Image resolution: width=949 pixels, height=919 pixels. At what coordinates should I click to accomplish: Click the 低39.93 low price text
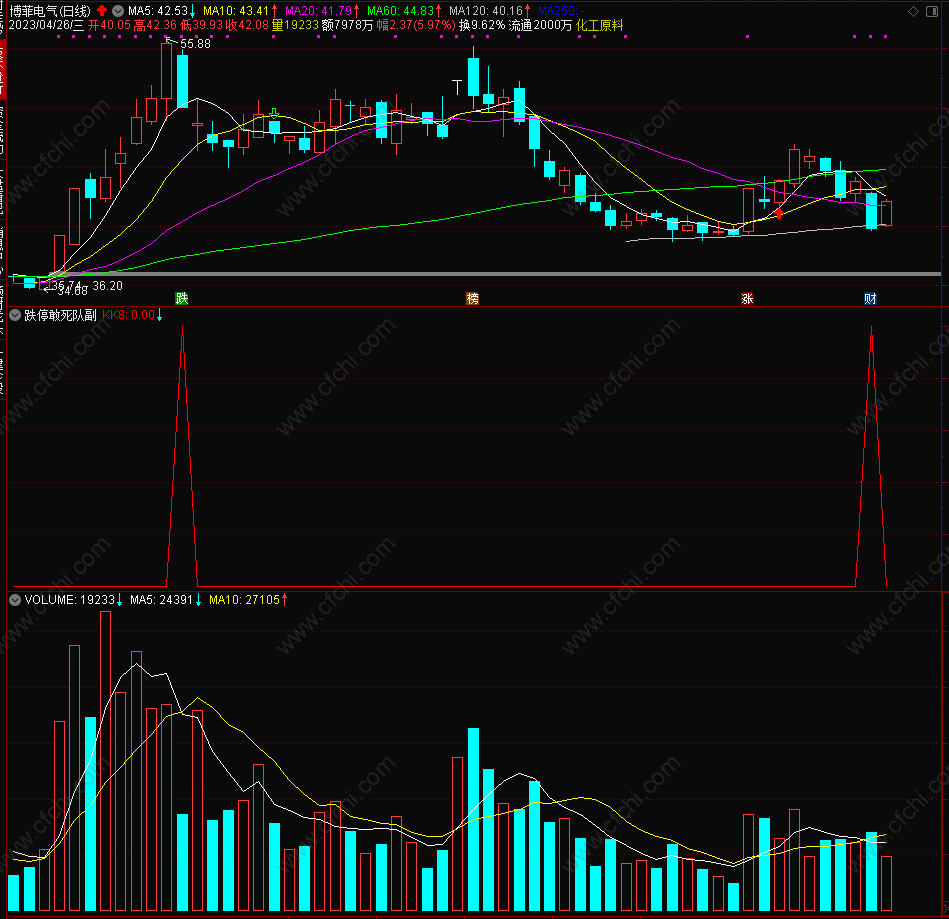202,25
